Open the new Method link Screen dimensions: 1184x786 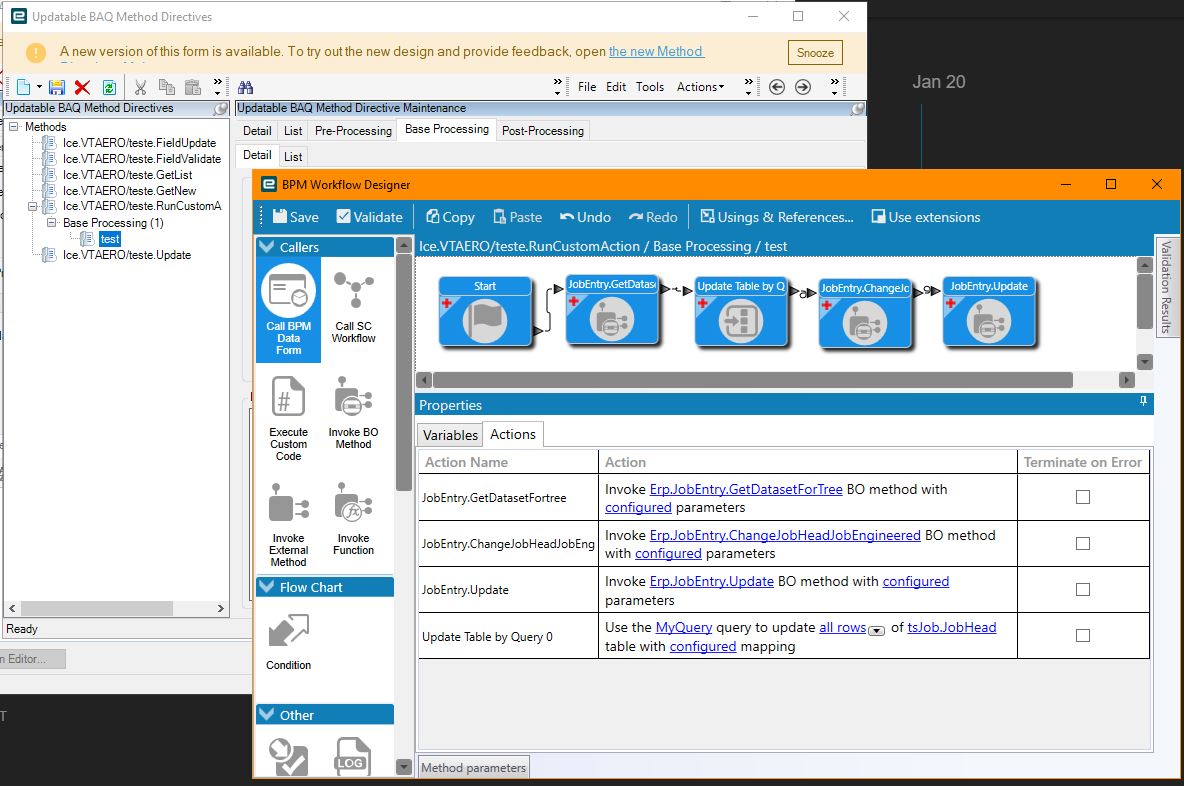pyautogui.click(x=655, y=51)
